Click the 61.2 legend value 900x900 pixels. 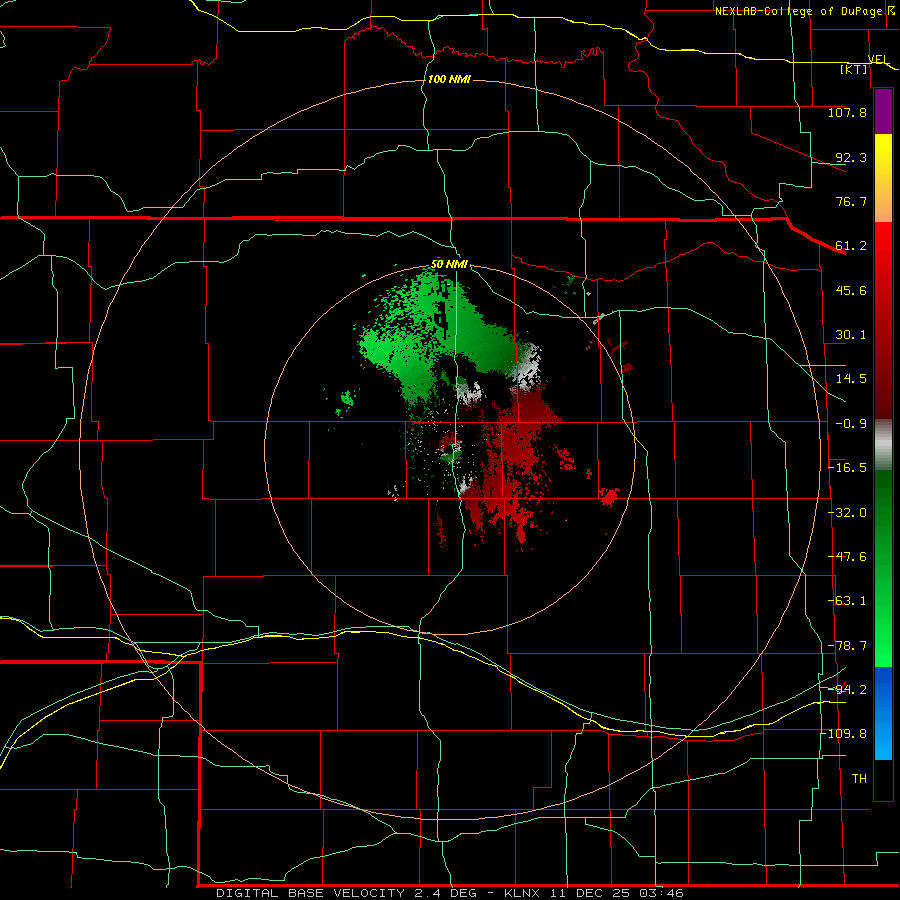[x=851, y=246]
